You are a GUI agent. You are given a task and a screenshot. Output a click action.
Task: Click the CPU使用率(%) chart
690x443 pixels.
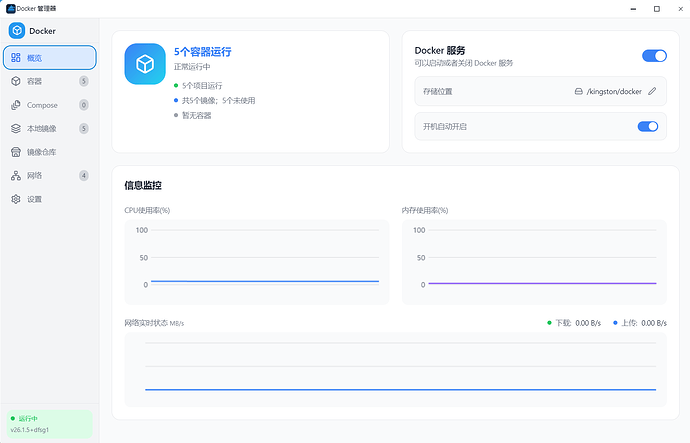pyautogui.click(x=257, y=262)
